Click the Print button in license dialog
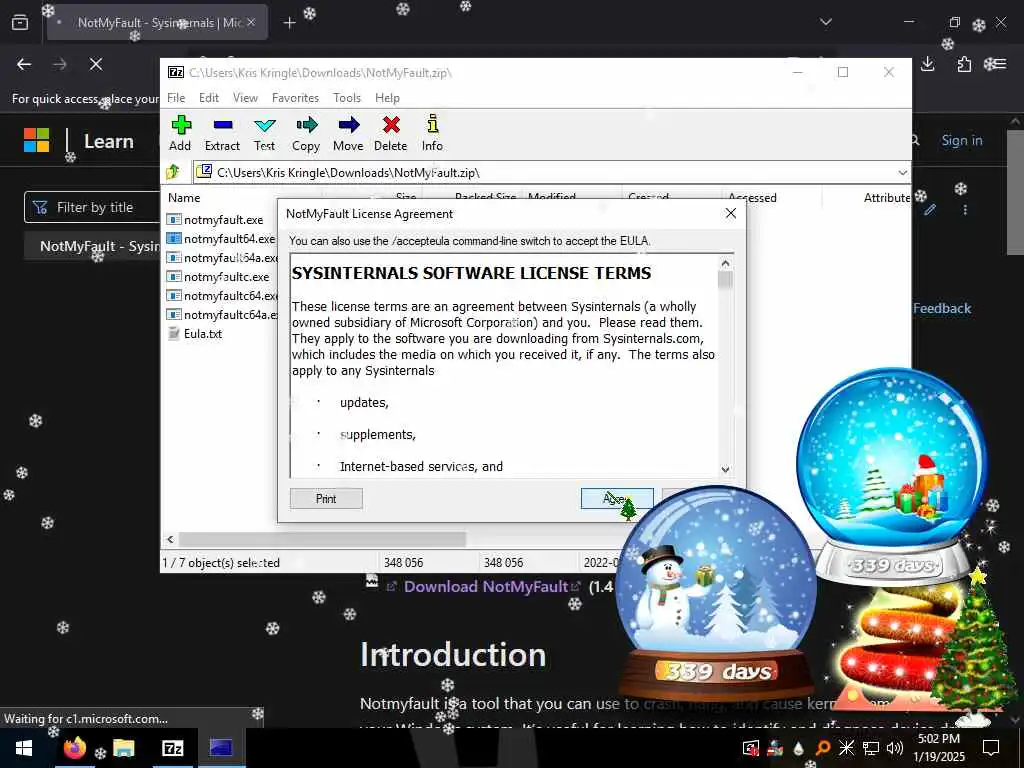This screenshot has height=768, width=1024. point(326,499)
